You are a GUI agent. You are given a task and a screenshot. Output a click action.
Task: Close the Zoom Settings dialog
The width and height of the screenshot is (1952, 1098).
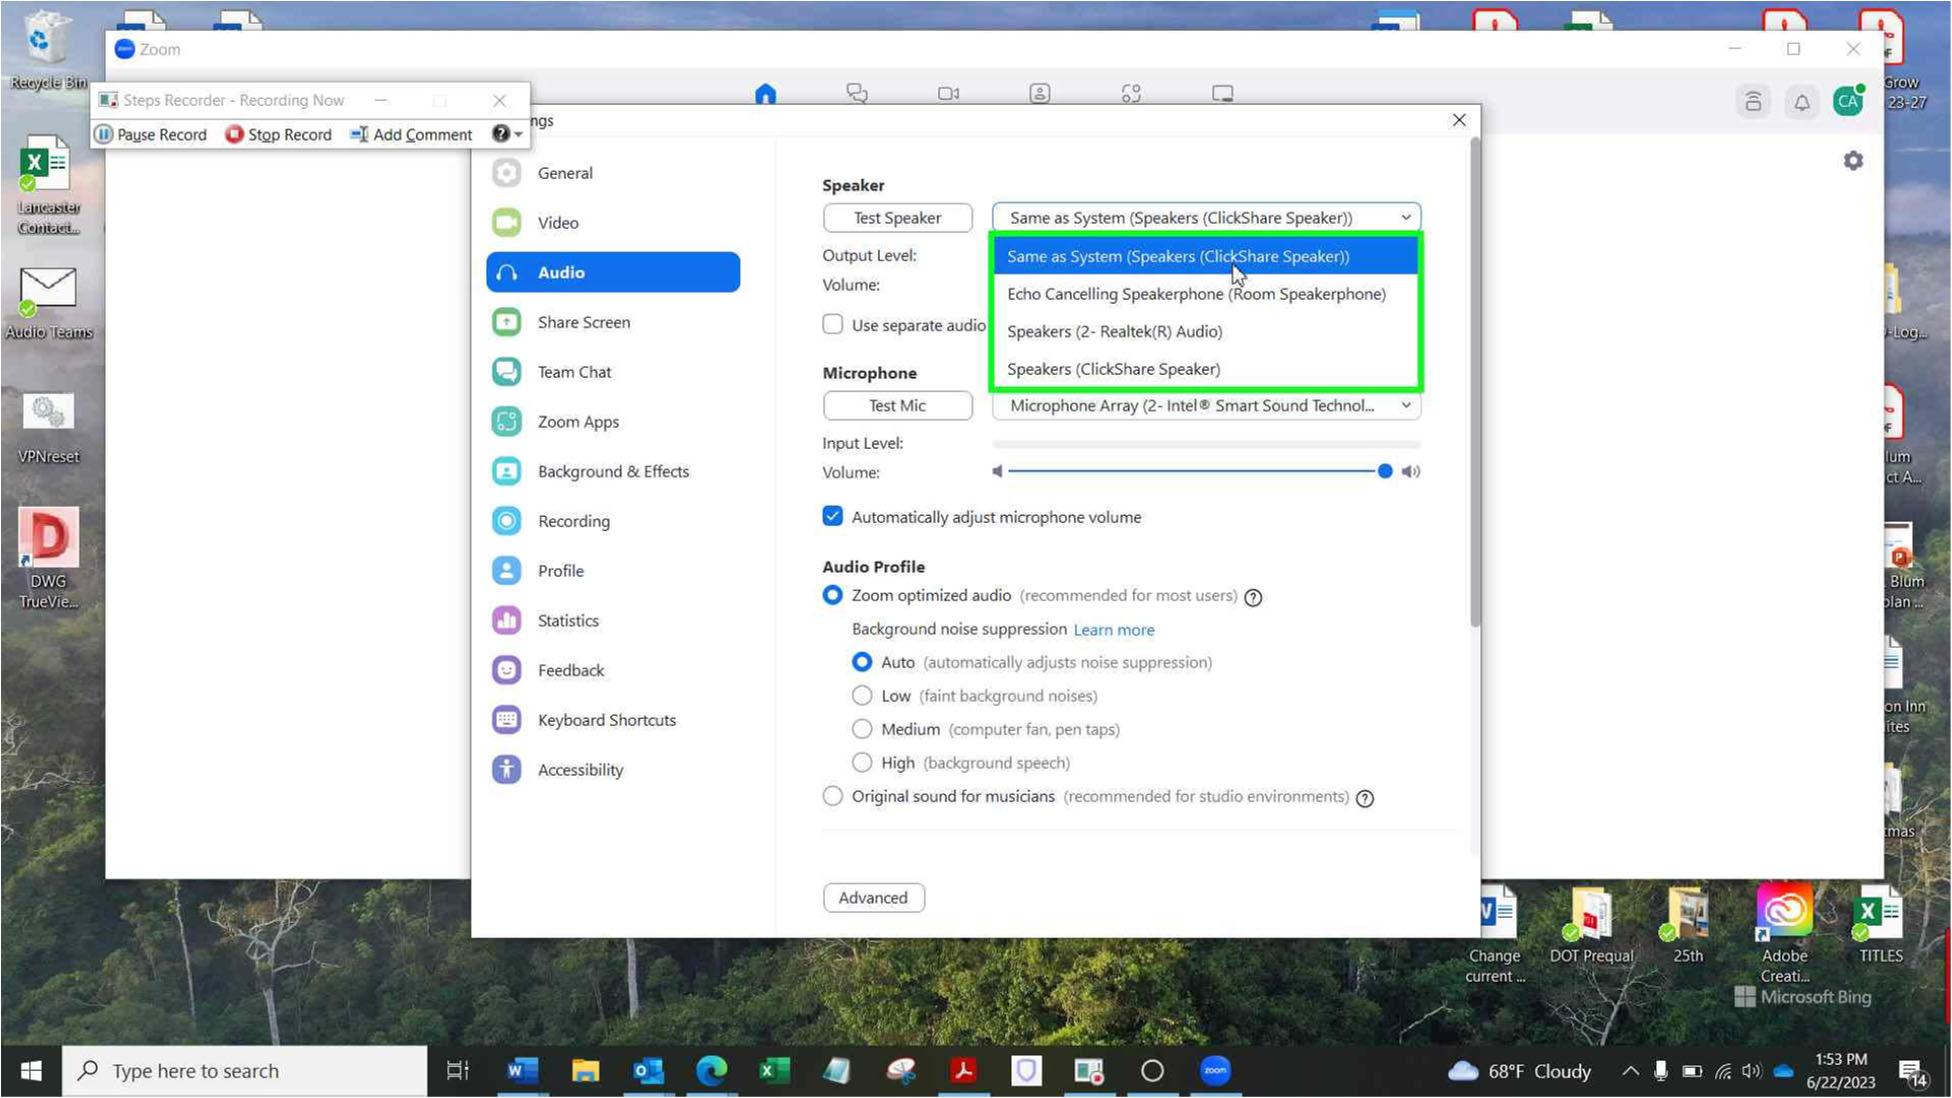1459,120
